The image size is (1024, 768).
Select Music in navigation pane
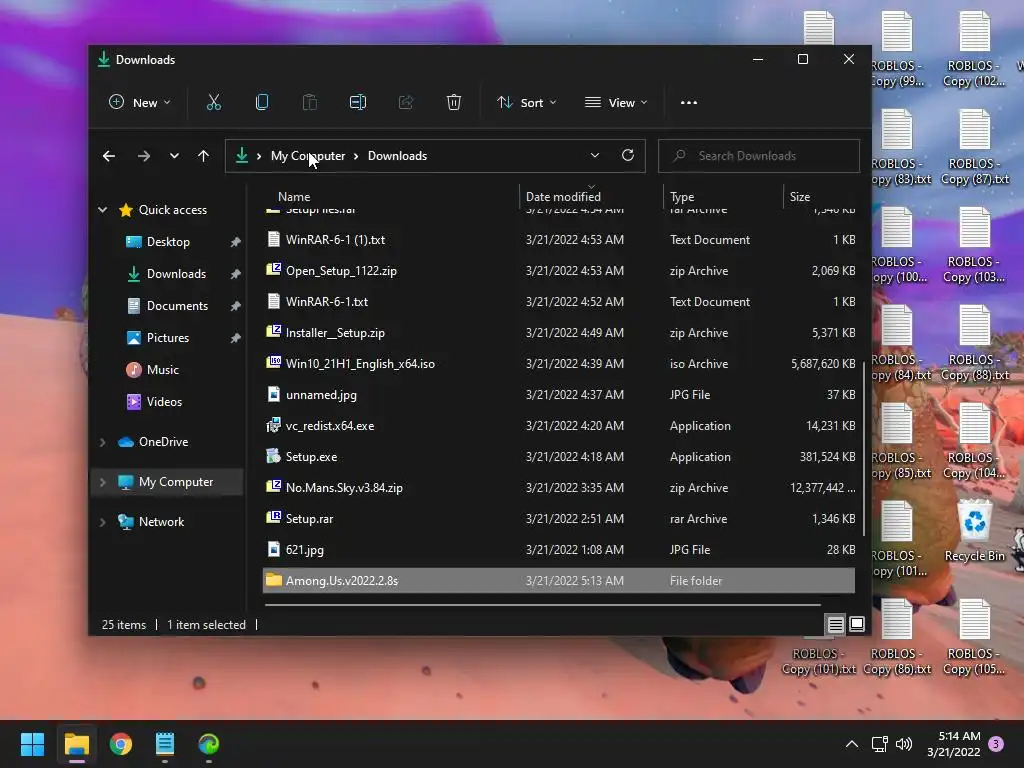click(x=163, y=370)
